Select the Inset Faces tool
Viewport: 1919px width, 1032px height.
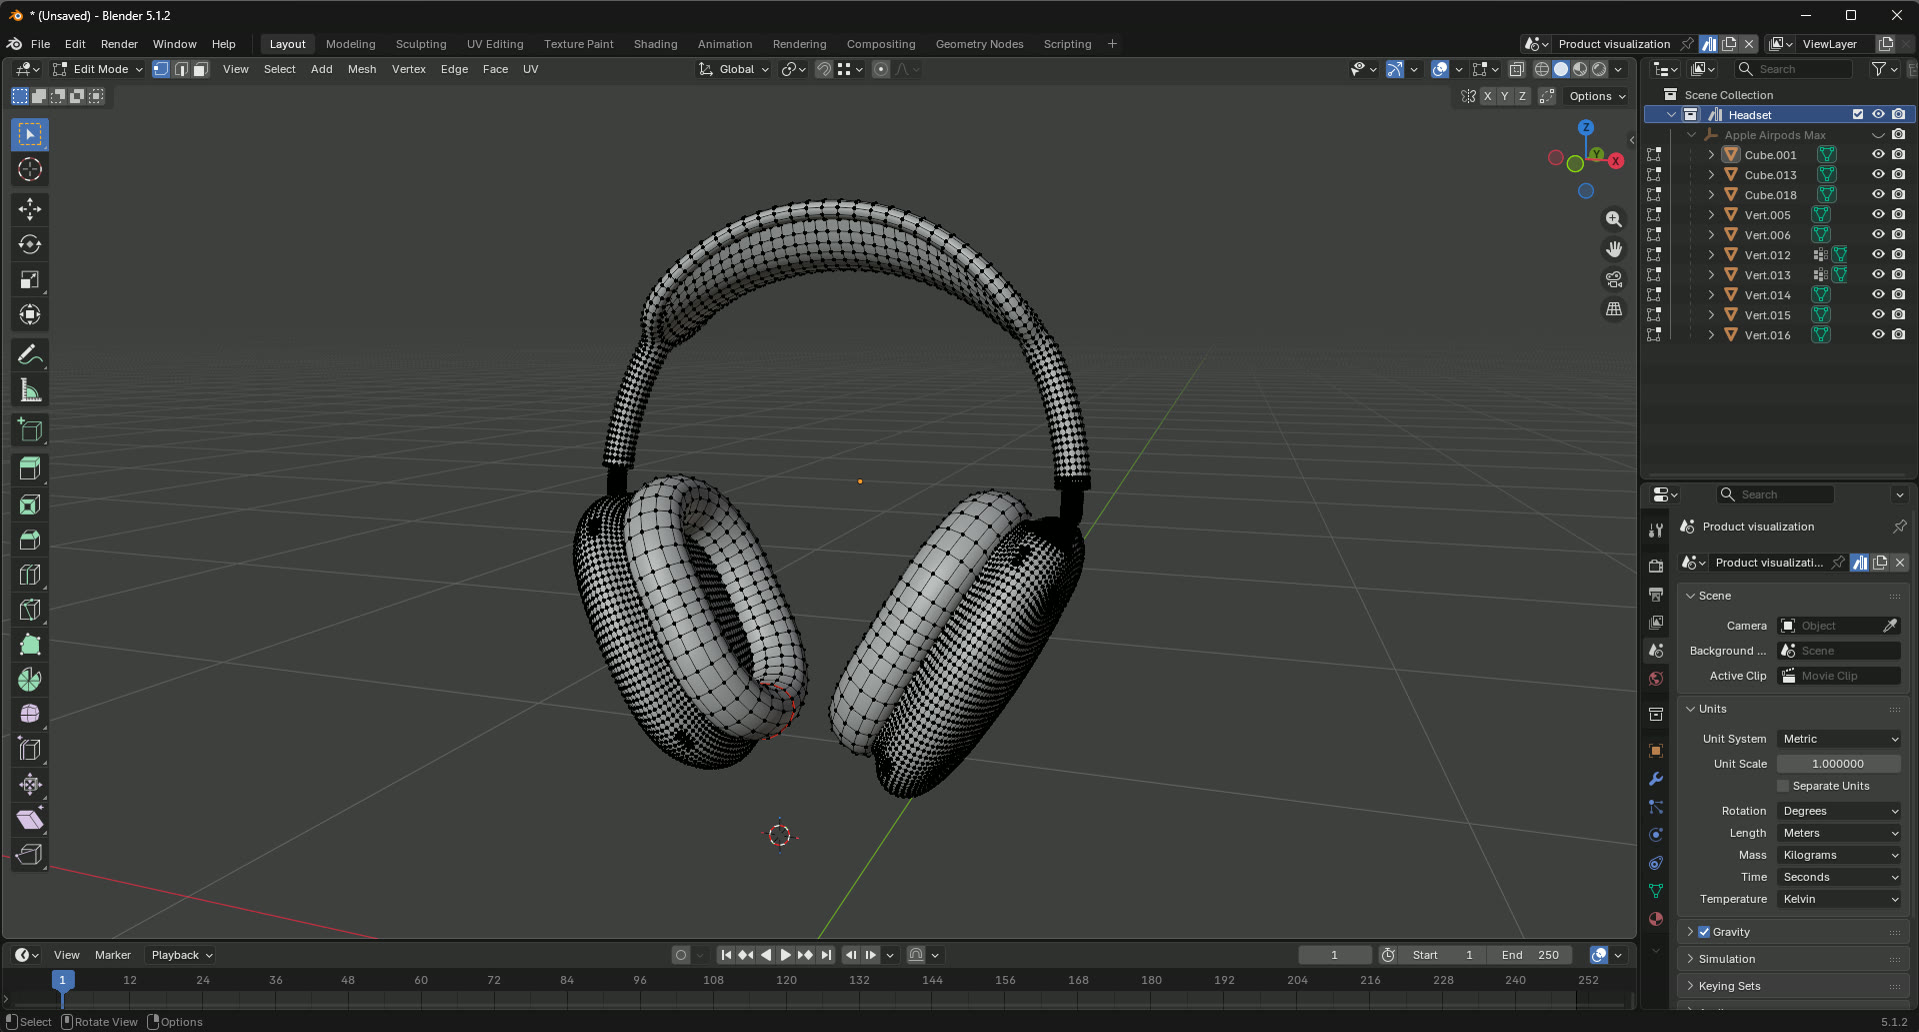point(30,505)
